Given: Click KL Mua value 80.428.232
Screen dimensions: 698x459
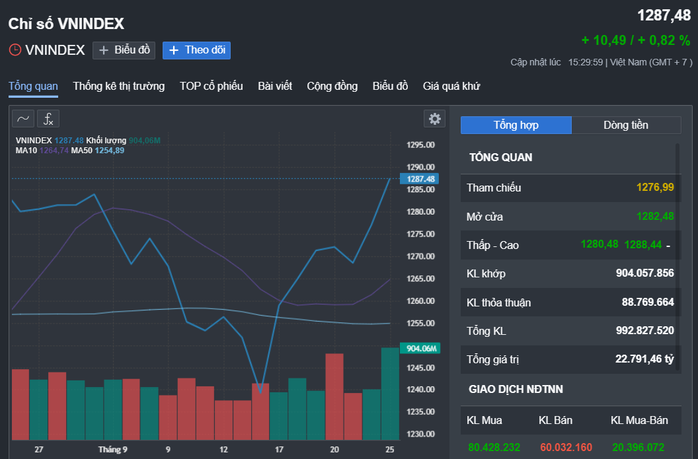Looking at the screenshot, I should (x=494, y=447).
